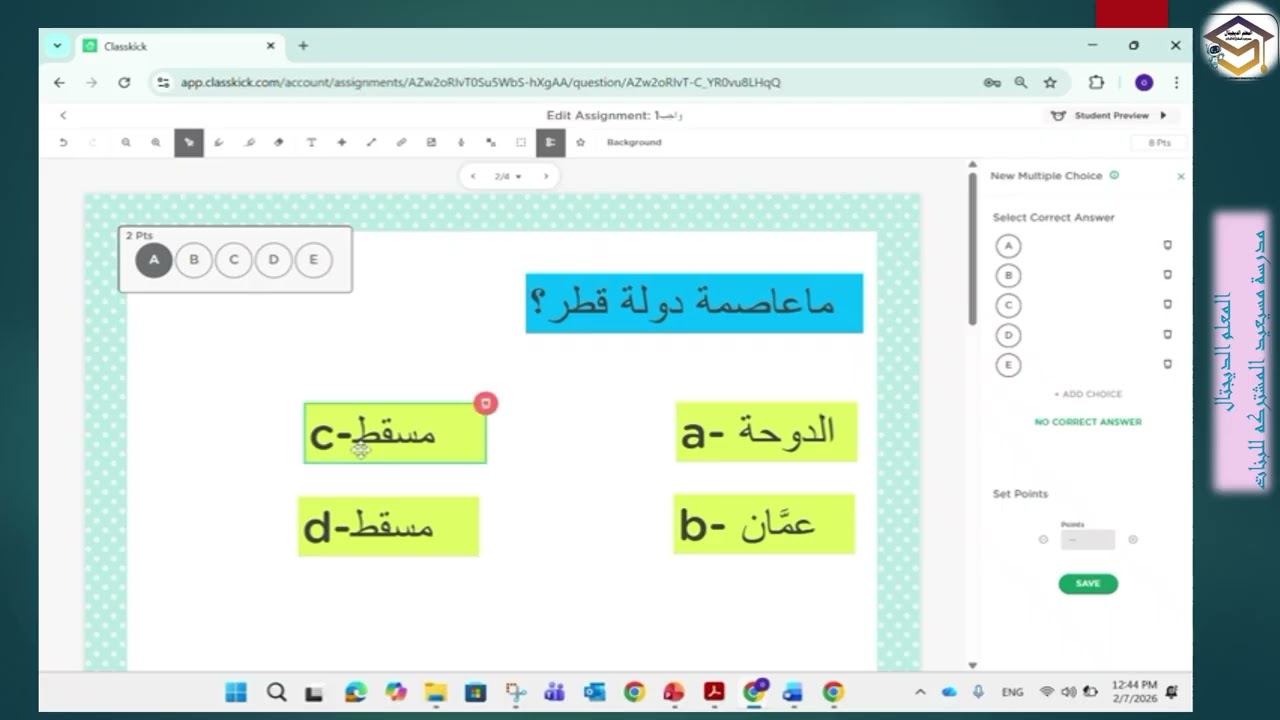Insert an image with the image tool

coord(431,142)
